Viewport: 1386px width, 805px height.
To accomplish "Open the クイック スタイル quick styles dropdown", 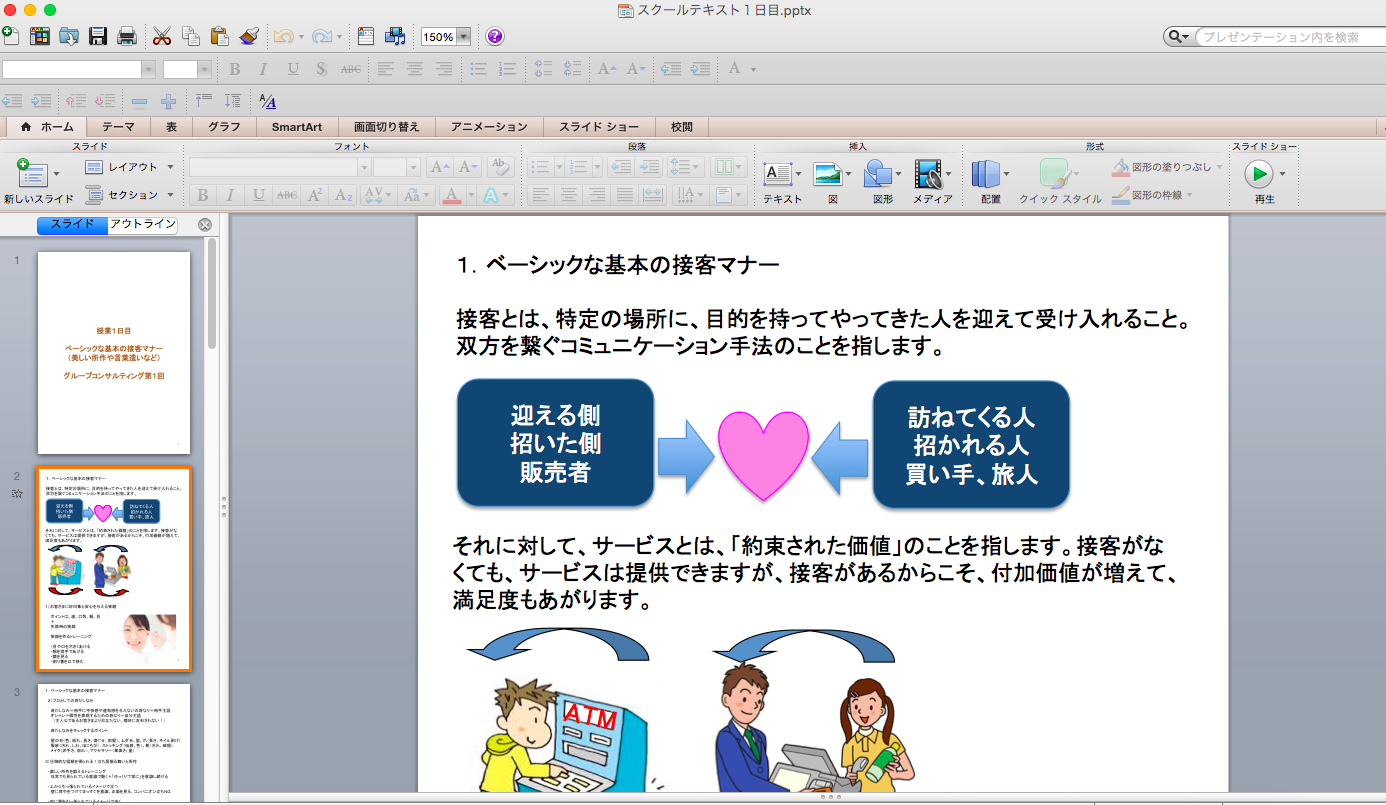I will tap(1076, 174).
